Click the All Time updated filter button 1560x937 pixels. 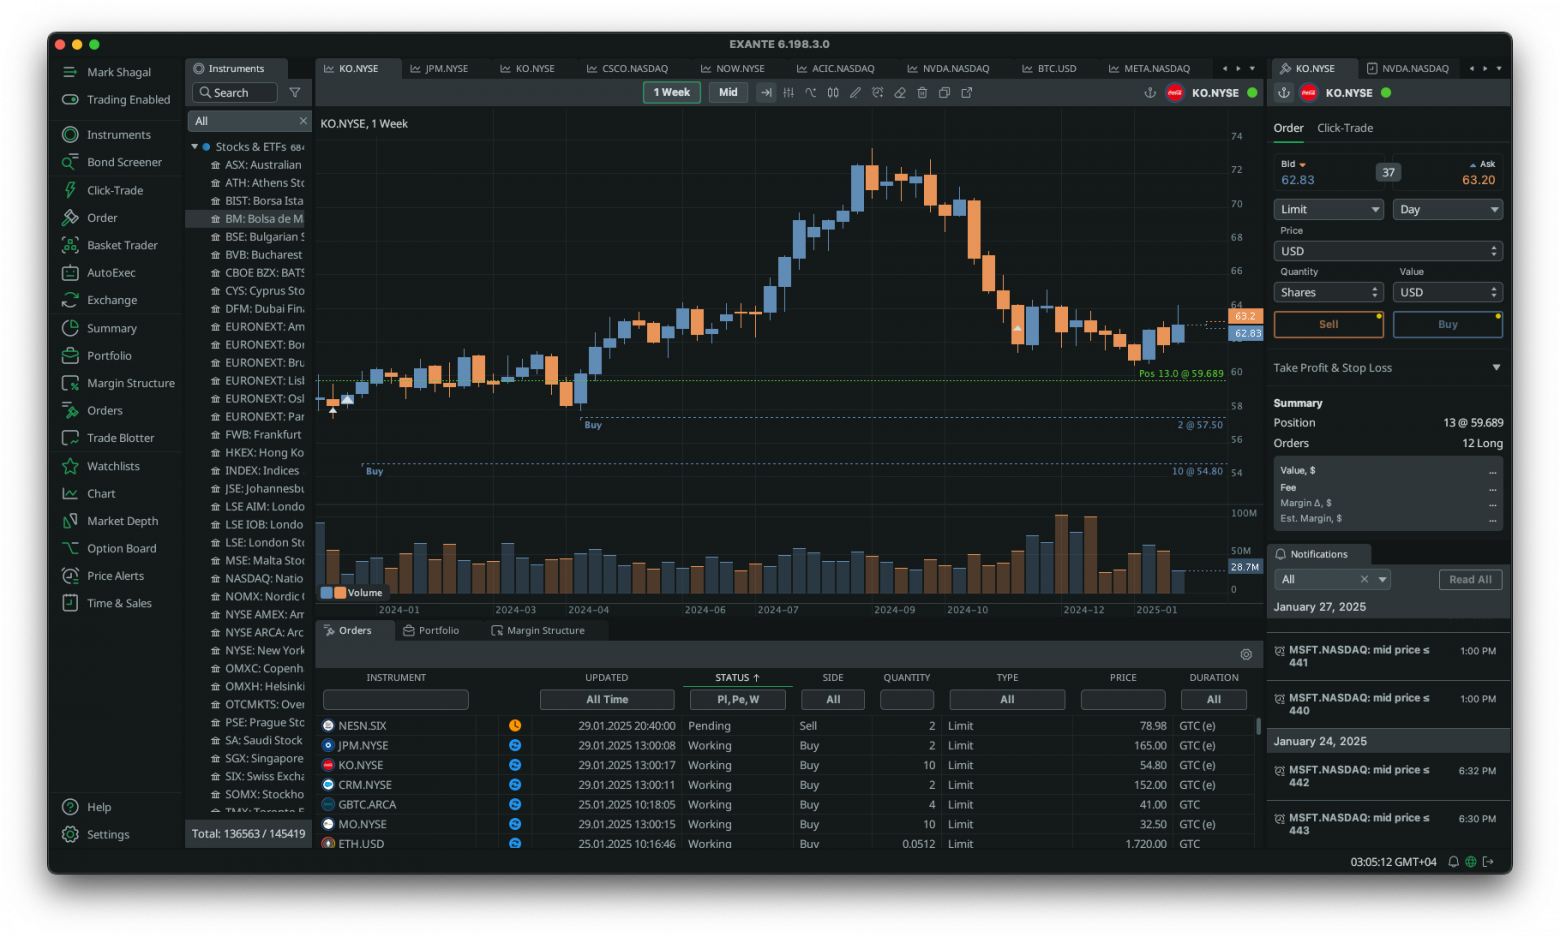point(607,700)
